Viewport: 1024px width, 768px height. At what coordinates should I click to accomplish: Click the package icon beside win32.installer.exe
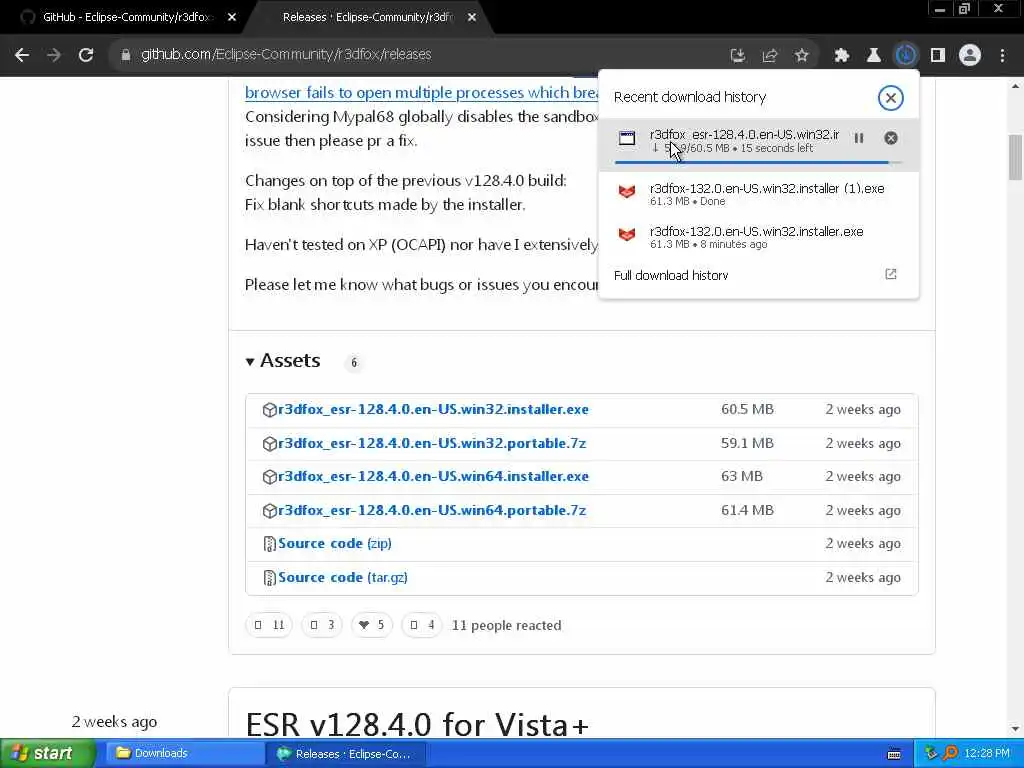(269, 409)
